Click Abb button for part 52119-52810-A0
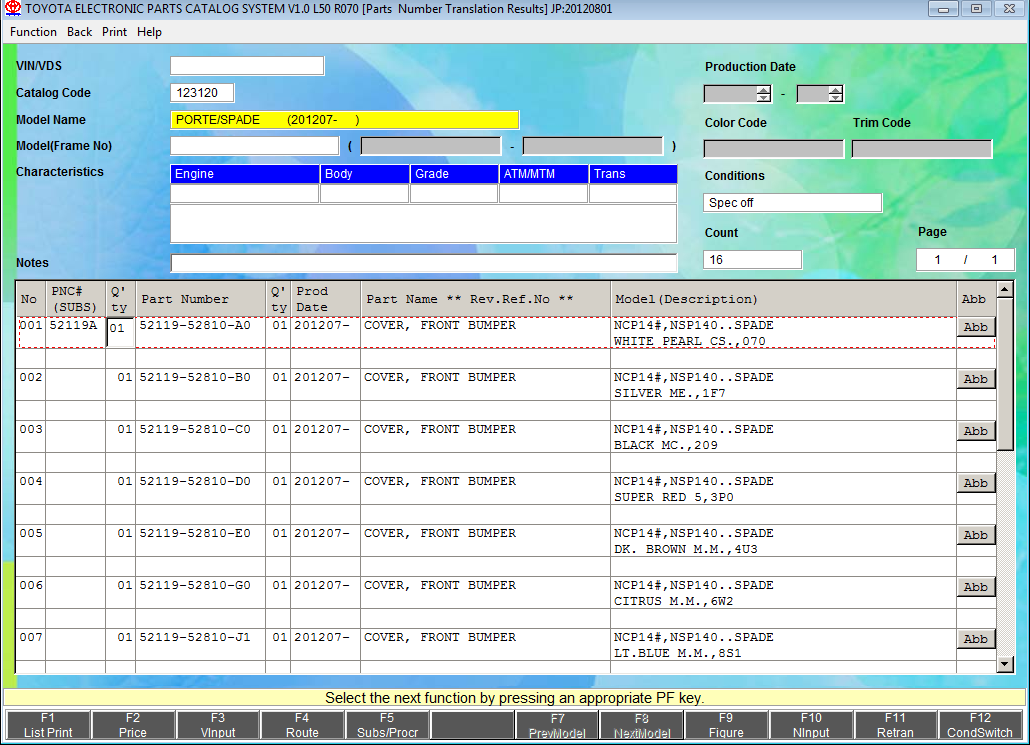The image size is (1030, 745). pos(975,327)
